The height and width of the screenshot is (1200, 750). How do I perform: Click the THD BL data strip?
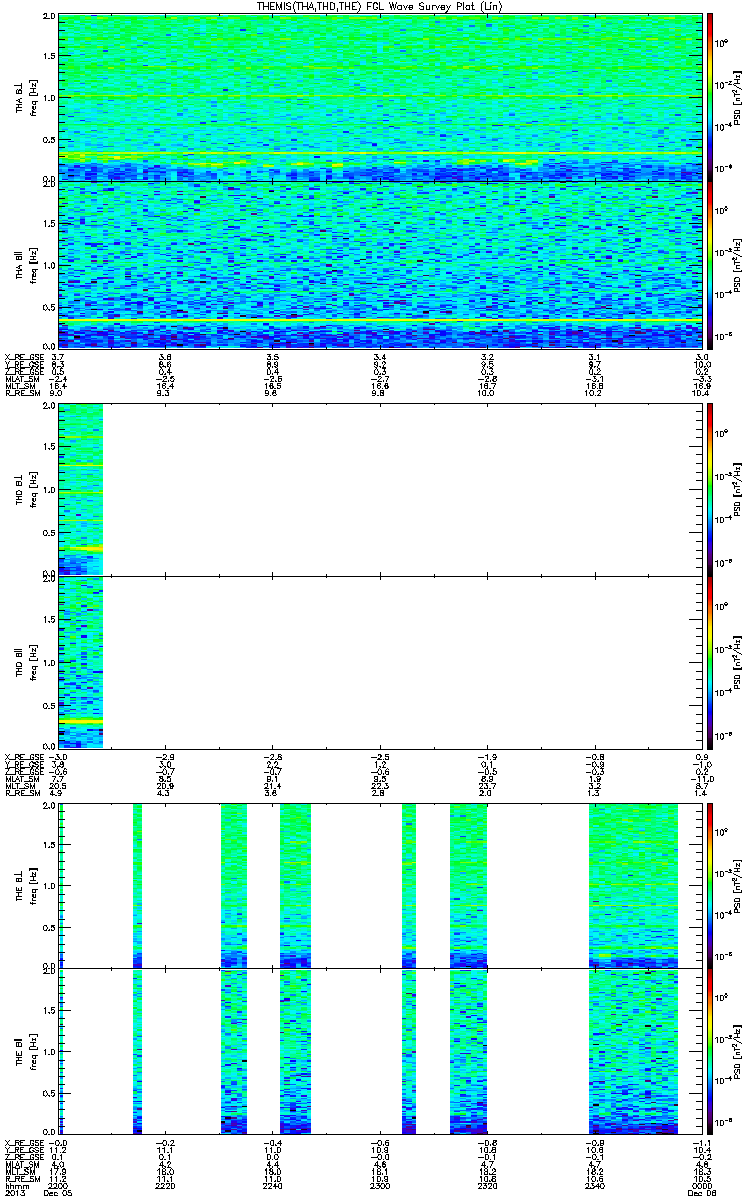81,488
